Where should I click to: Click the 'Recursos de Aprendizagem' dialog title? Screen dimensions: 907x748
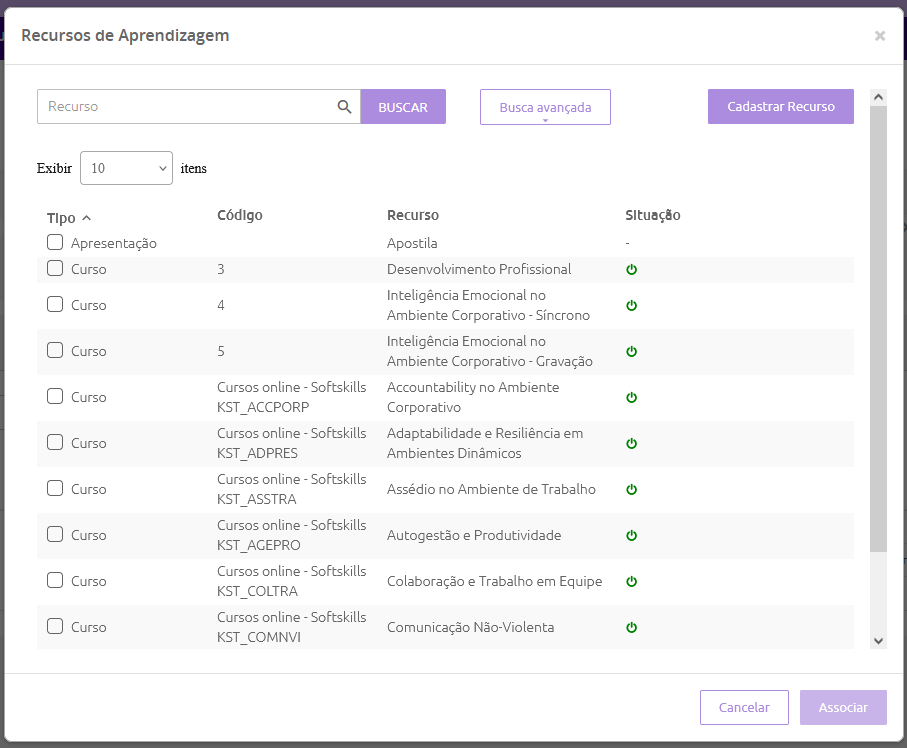tap(125, 36)
